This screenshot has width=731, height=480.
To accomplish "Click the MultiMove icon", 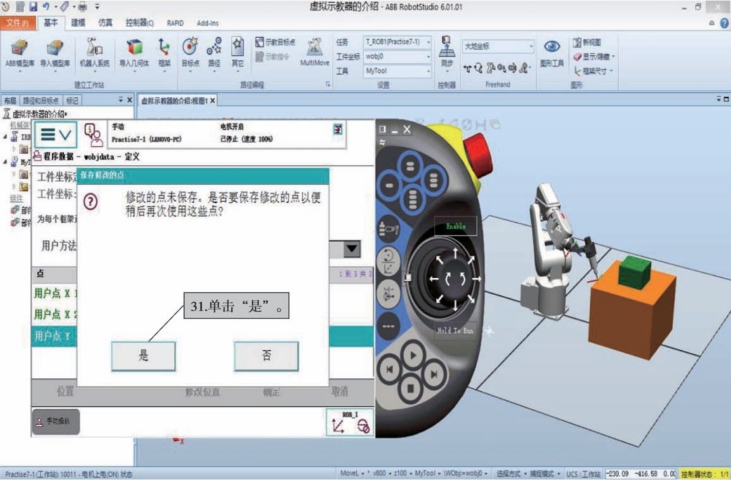I will (315, 53).
